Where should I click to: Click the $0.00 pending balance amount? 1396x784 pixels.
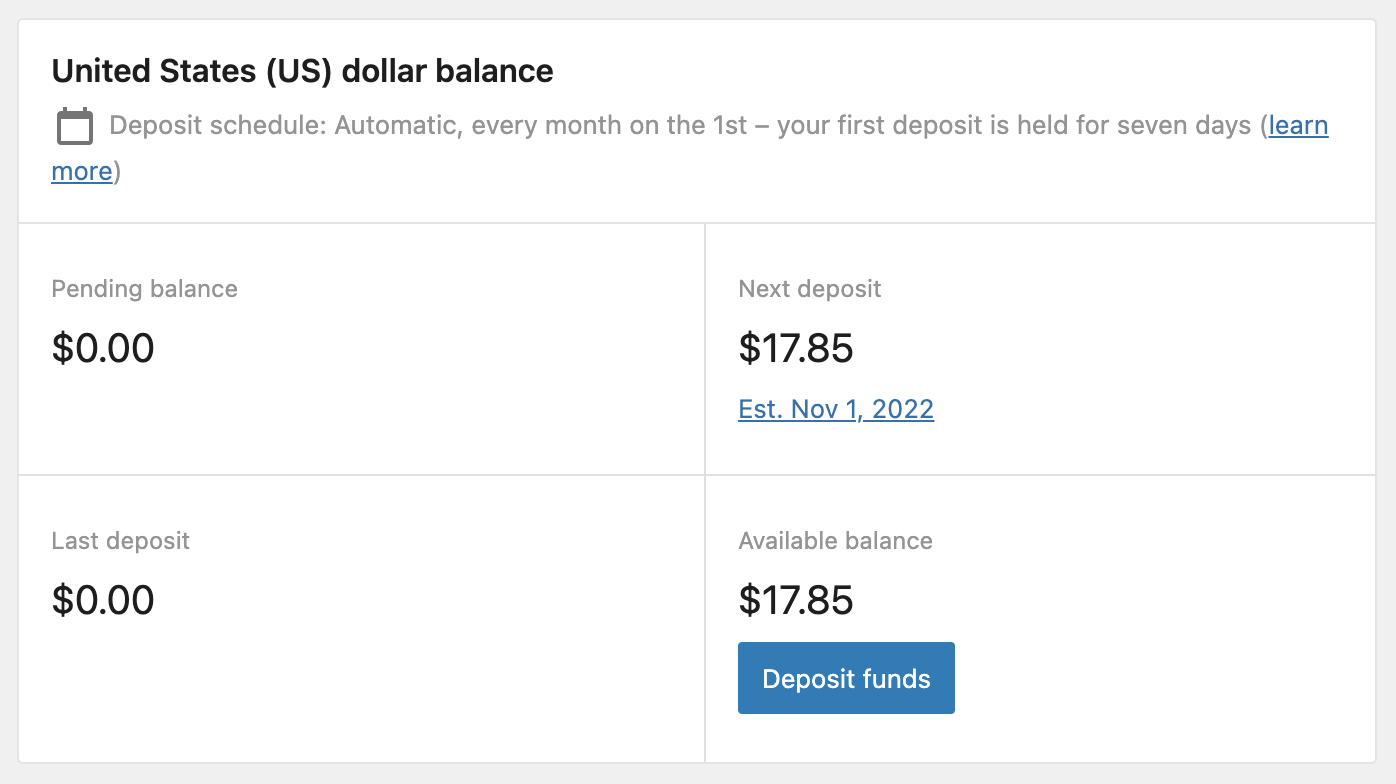coord(103,348)
